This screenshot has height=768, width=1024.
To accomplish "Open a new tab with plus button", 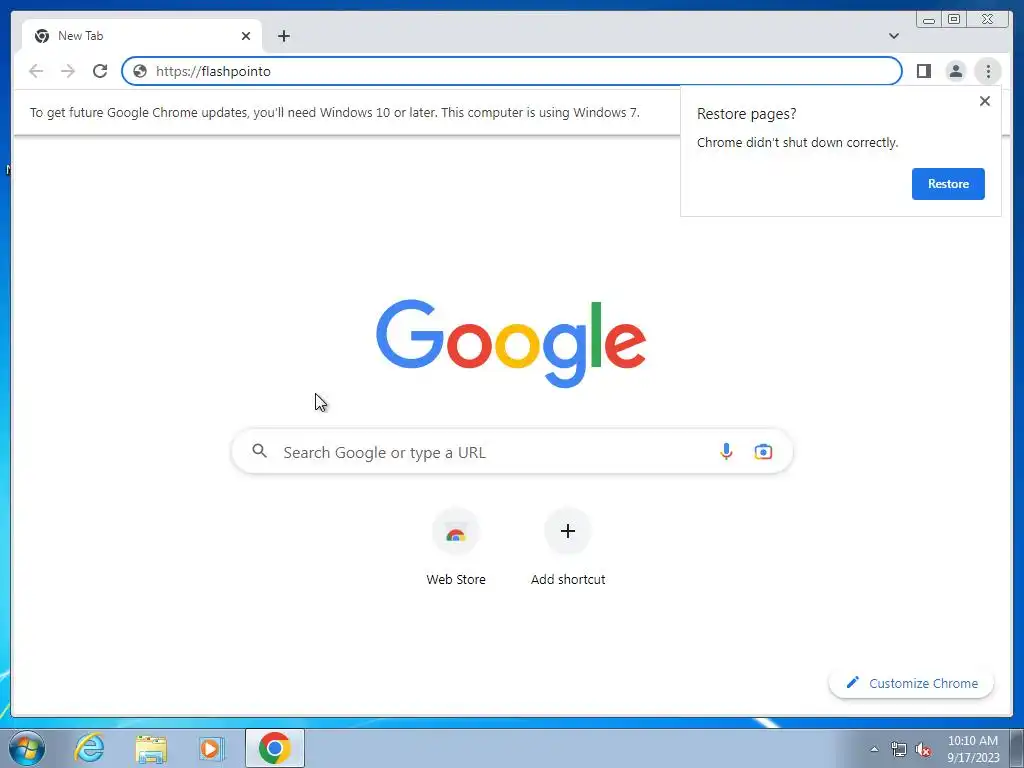I will point(283,36).
